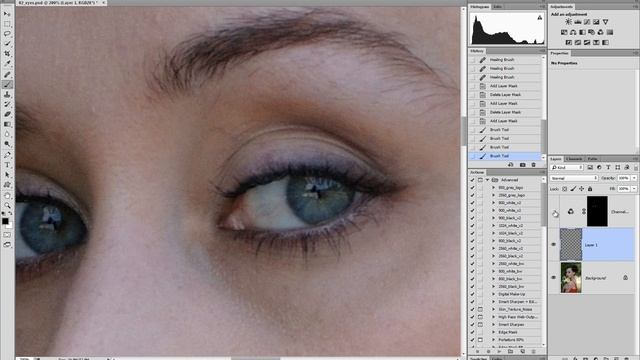Select the Brush tool in toolbar

[x=7, y=84]
